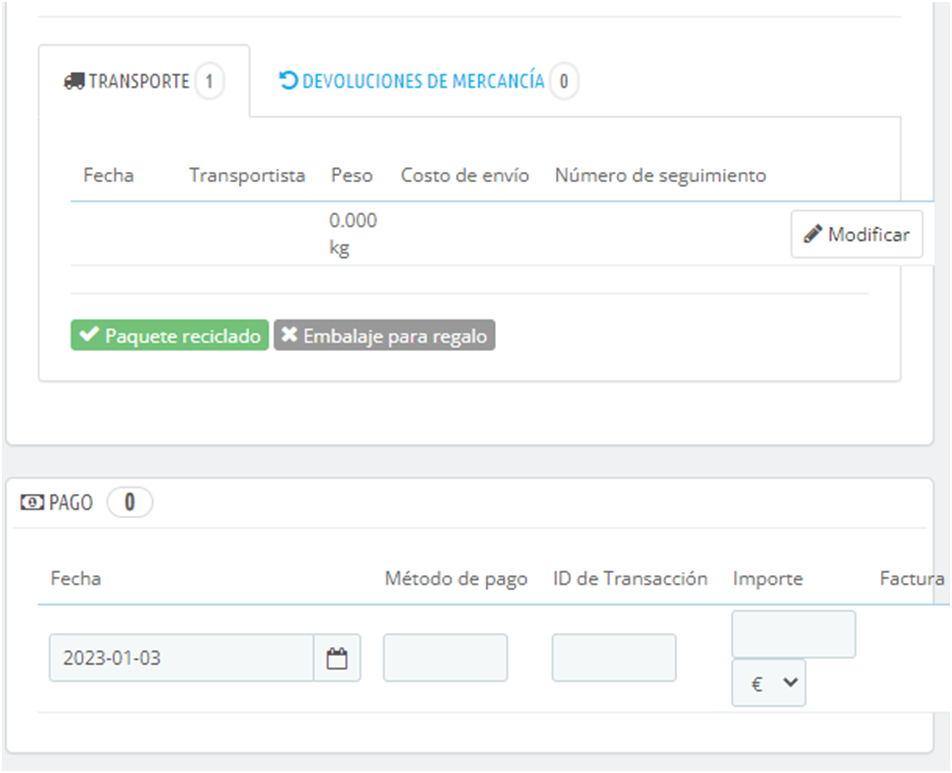This screenshot has height=773, width=952.
Task: Click the PAGO panel heading text
Action: click(71, 502)
